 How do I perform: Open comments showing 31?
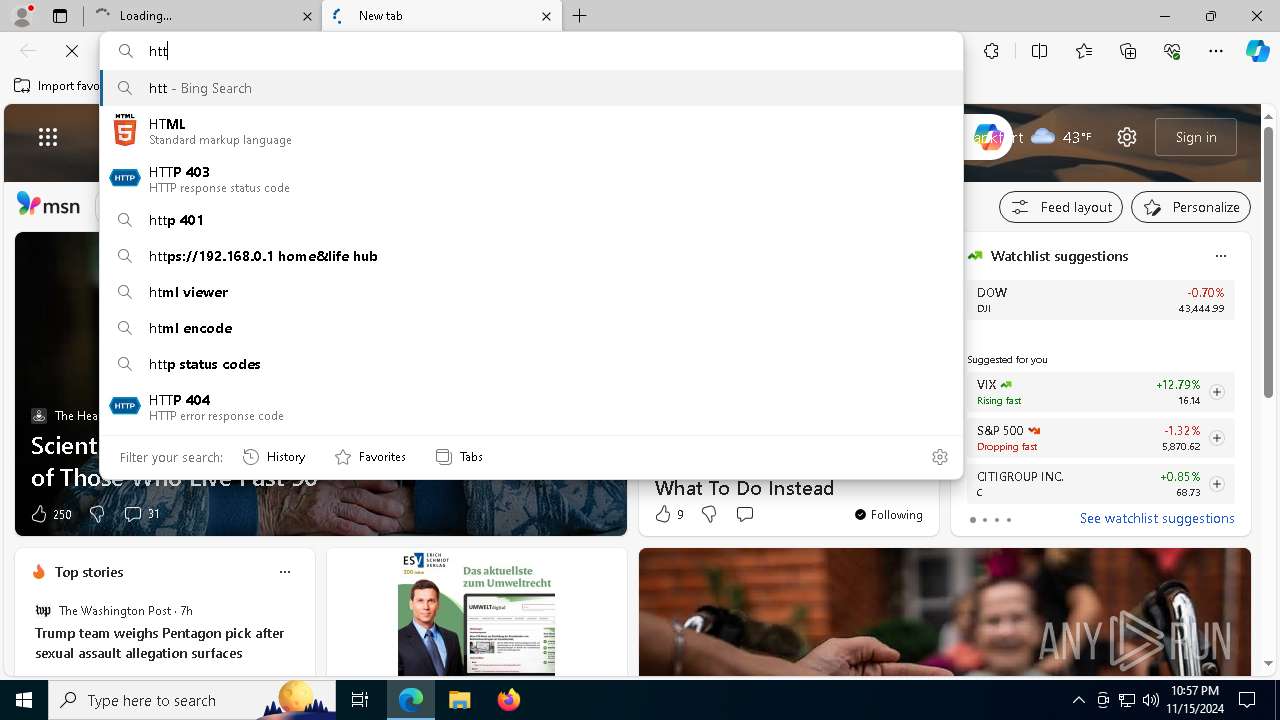pos(141,514)
